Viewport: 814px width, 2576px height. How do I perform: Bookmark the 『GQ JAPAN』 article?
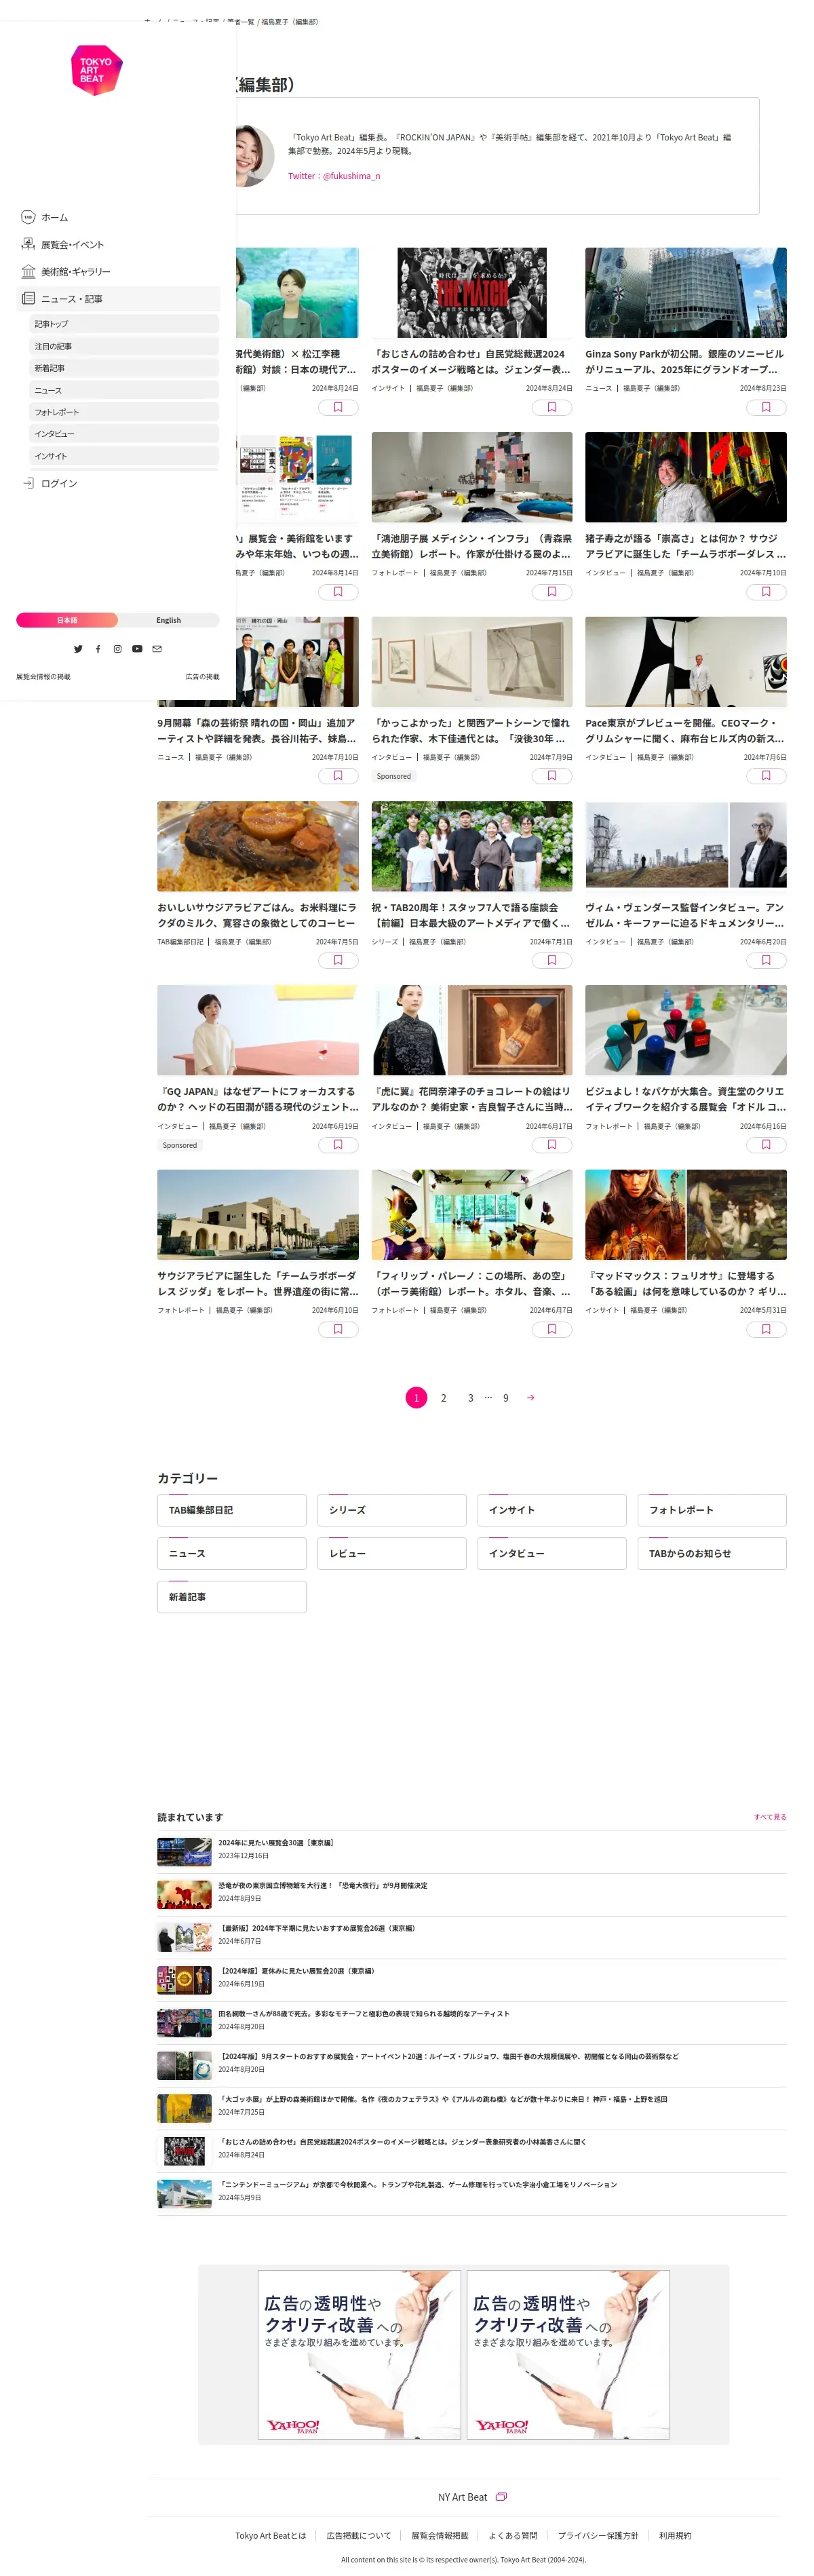[x=338, y=1145]
